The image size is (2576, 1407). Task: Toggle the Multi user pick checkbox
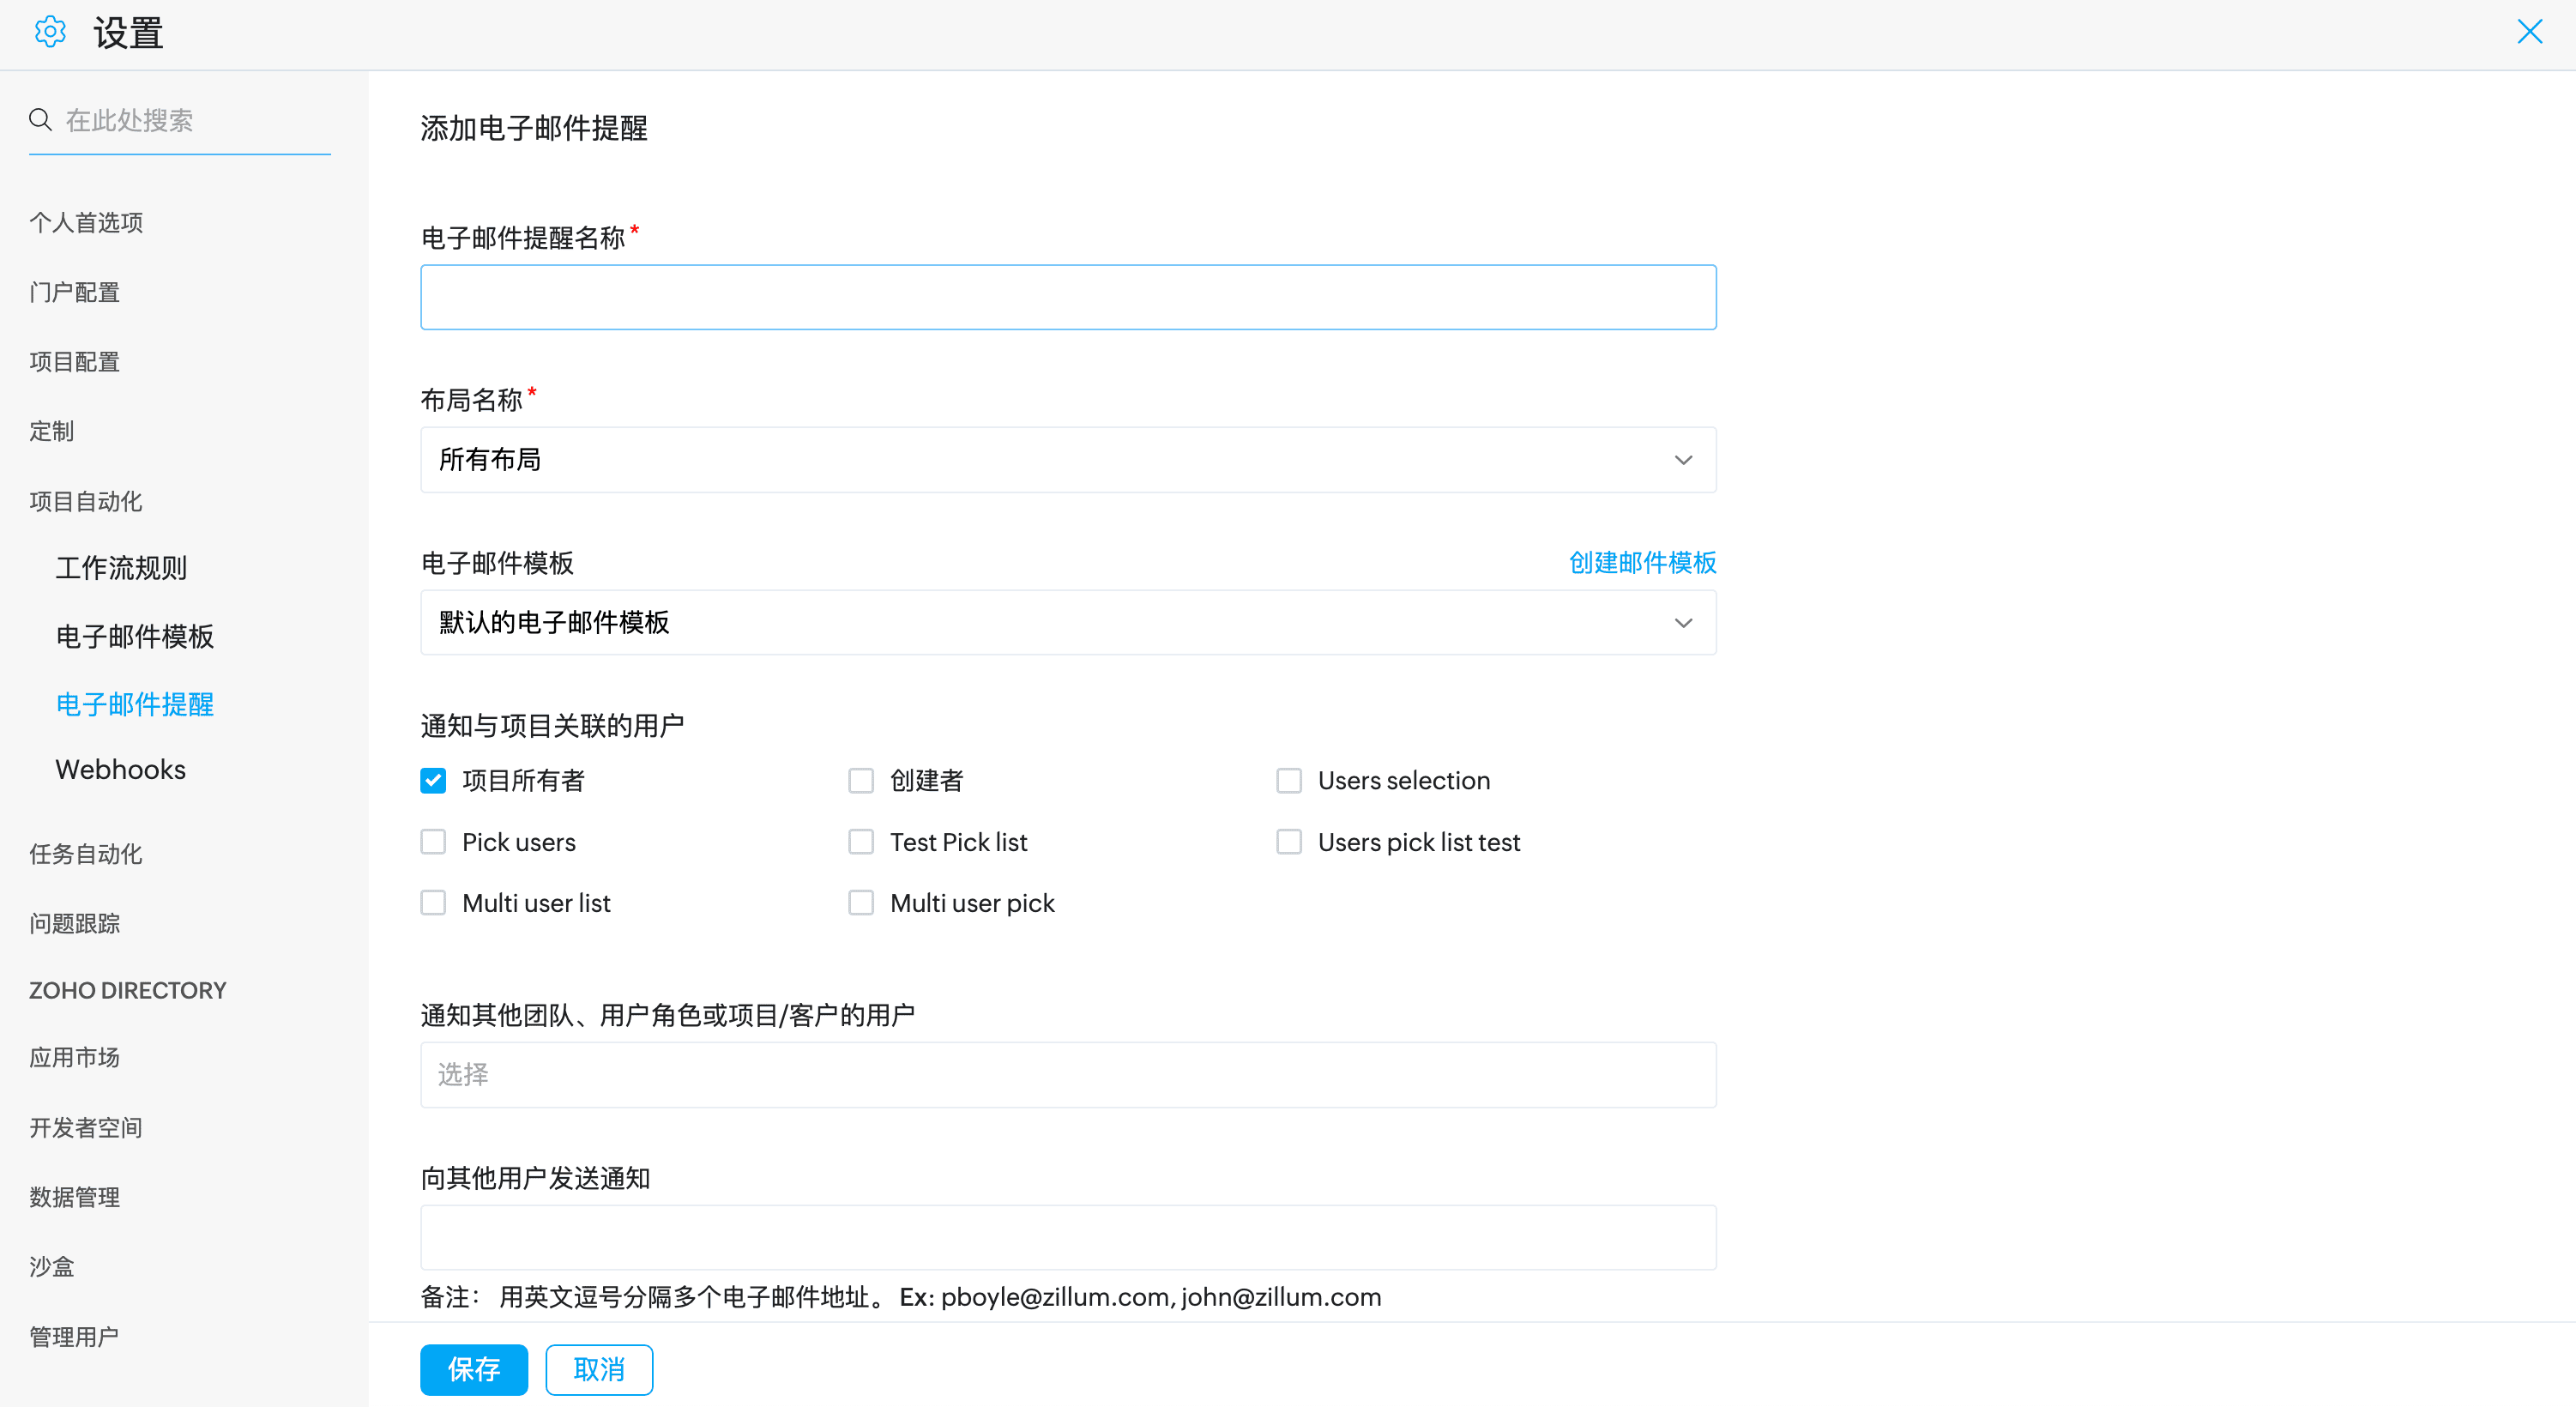tap(861, 903)
